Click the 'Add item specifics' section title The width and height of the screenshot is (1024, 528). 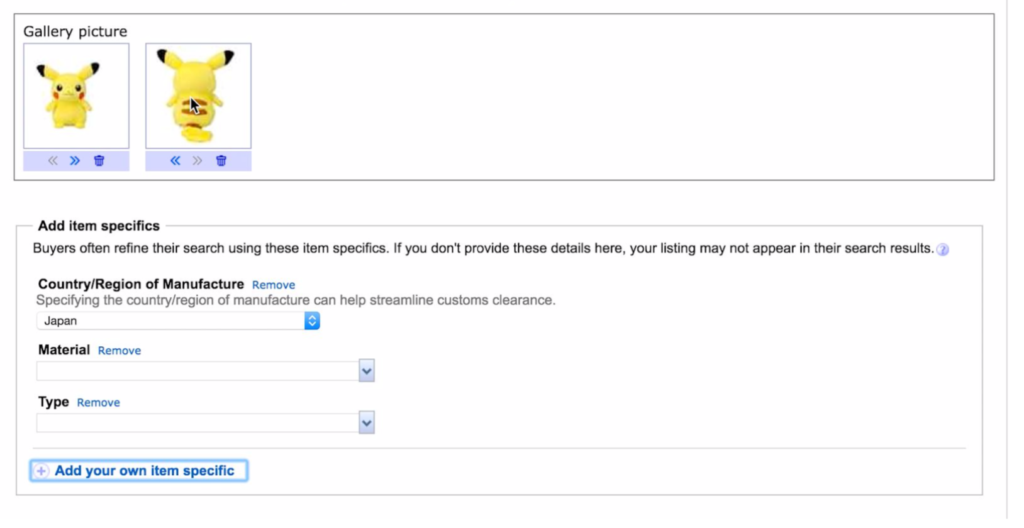point(99,225)
